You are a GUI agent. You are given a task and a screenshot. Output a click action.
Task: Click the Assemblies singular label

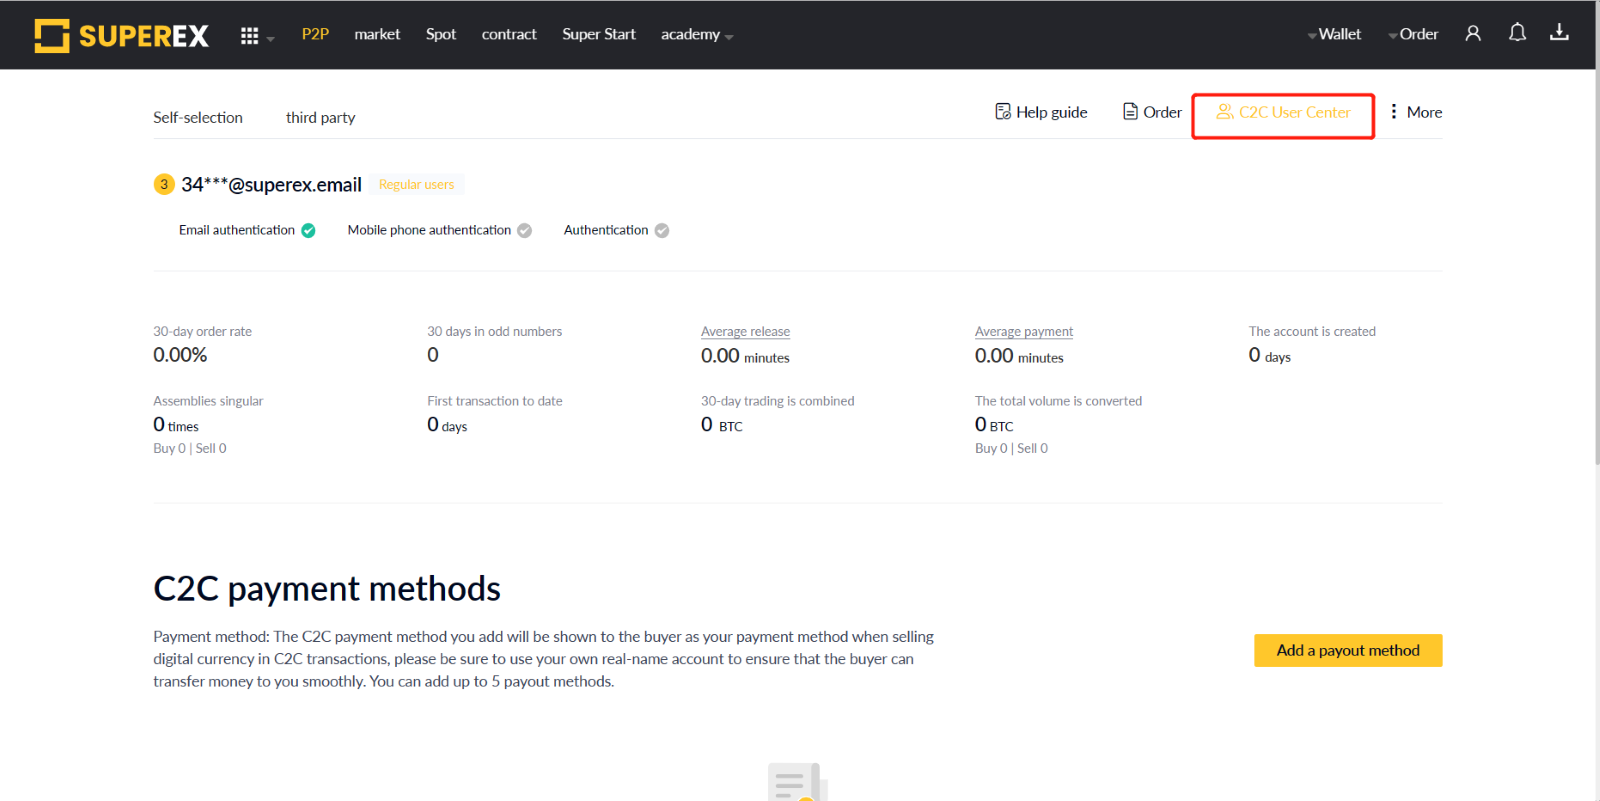click(208, 401)
